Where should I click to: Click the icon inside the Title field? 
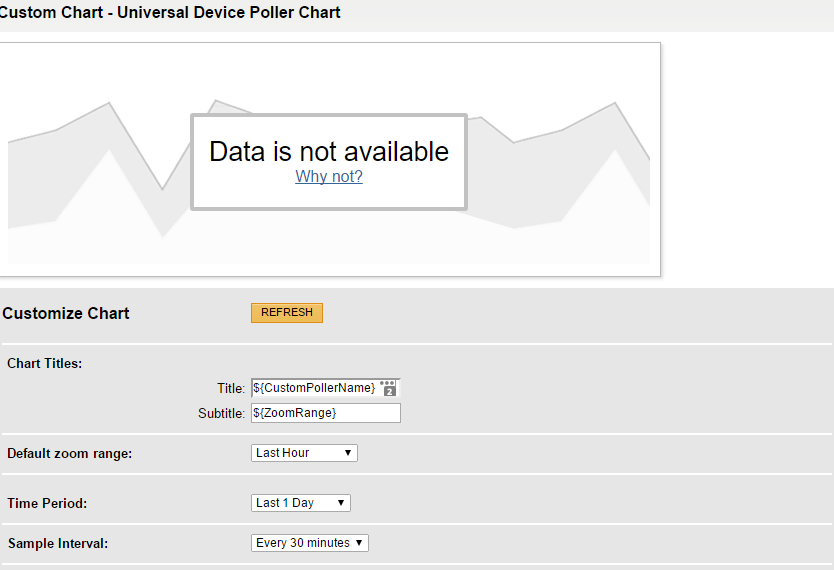coord(389,388)
